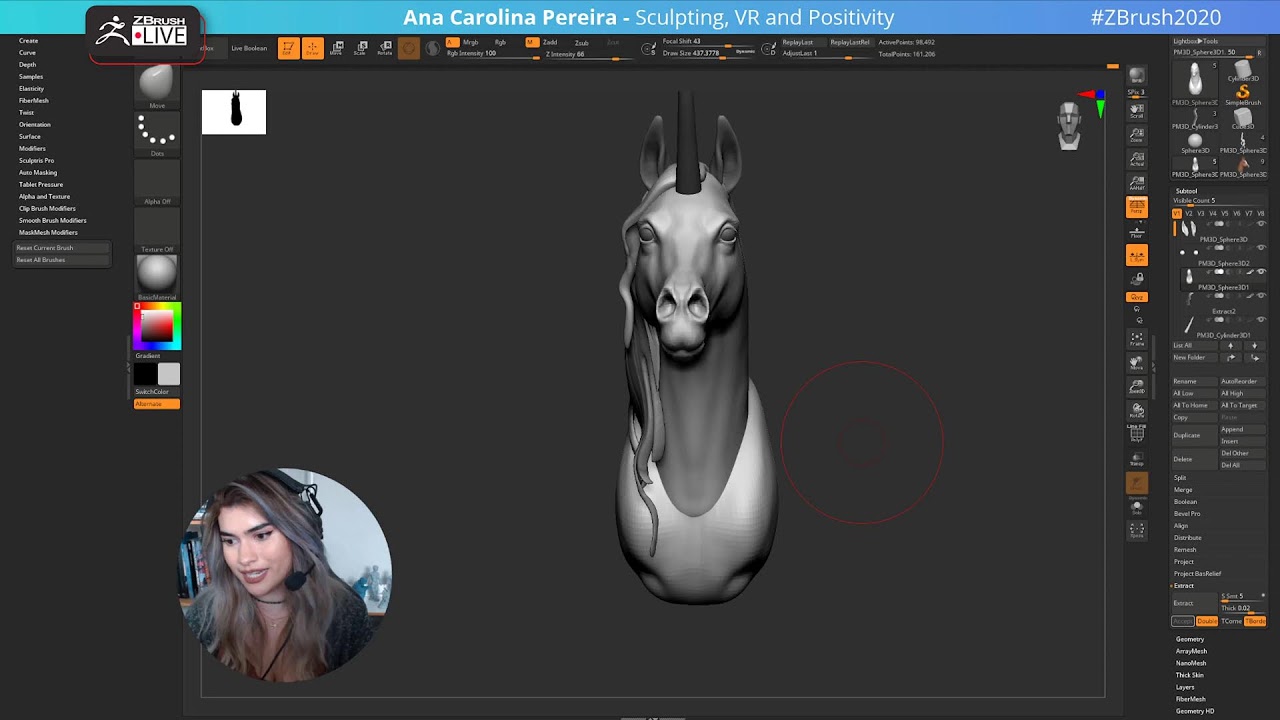1280x720 pixels.
Task: Click the Duplicate subtool button
Action: pyautogui.click(x=1187, y=435)
